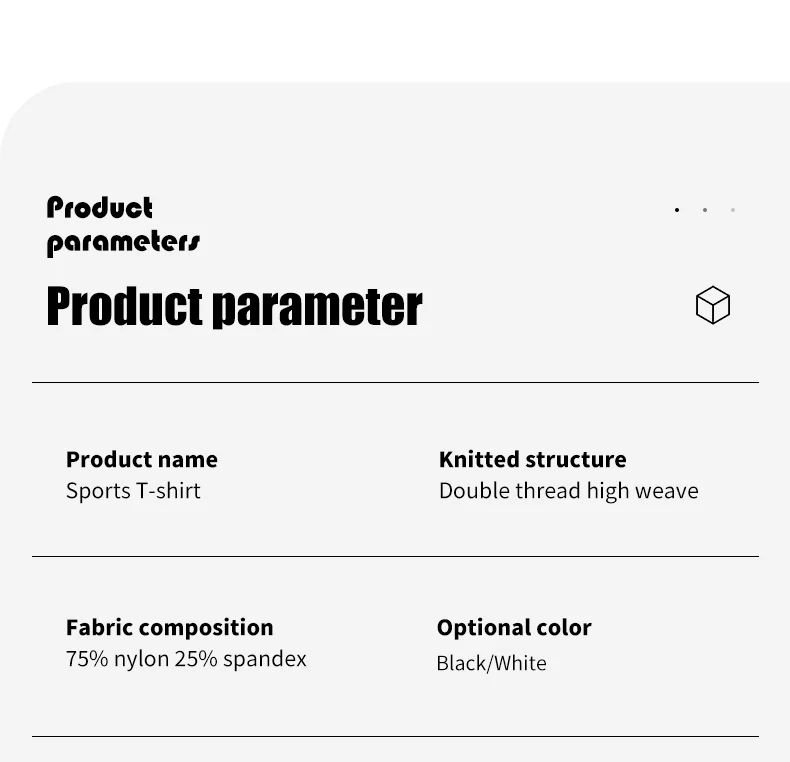Click the word 'spandex' in fabric composition
Viewport: 790px width, 762px height.
[265, 660]
